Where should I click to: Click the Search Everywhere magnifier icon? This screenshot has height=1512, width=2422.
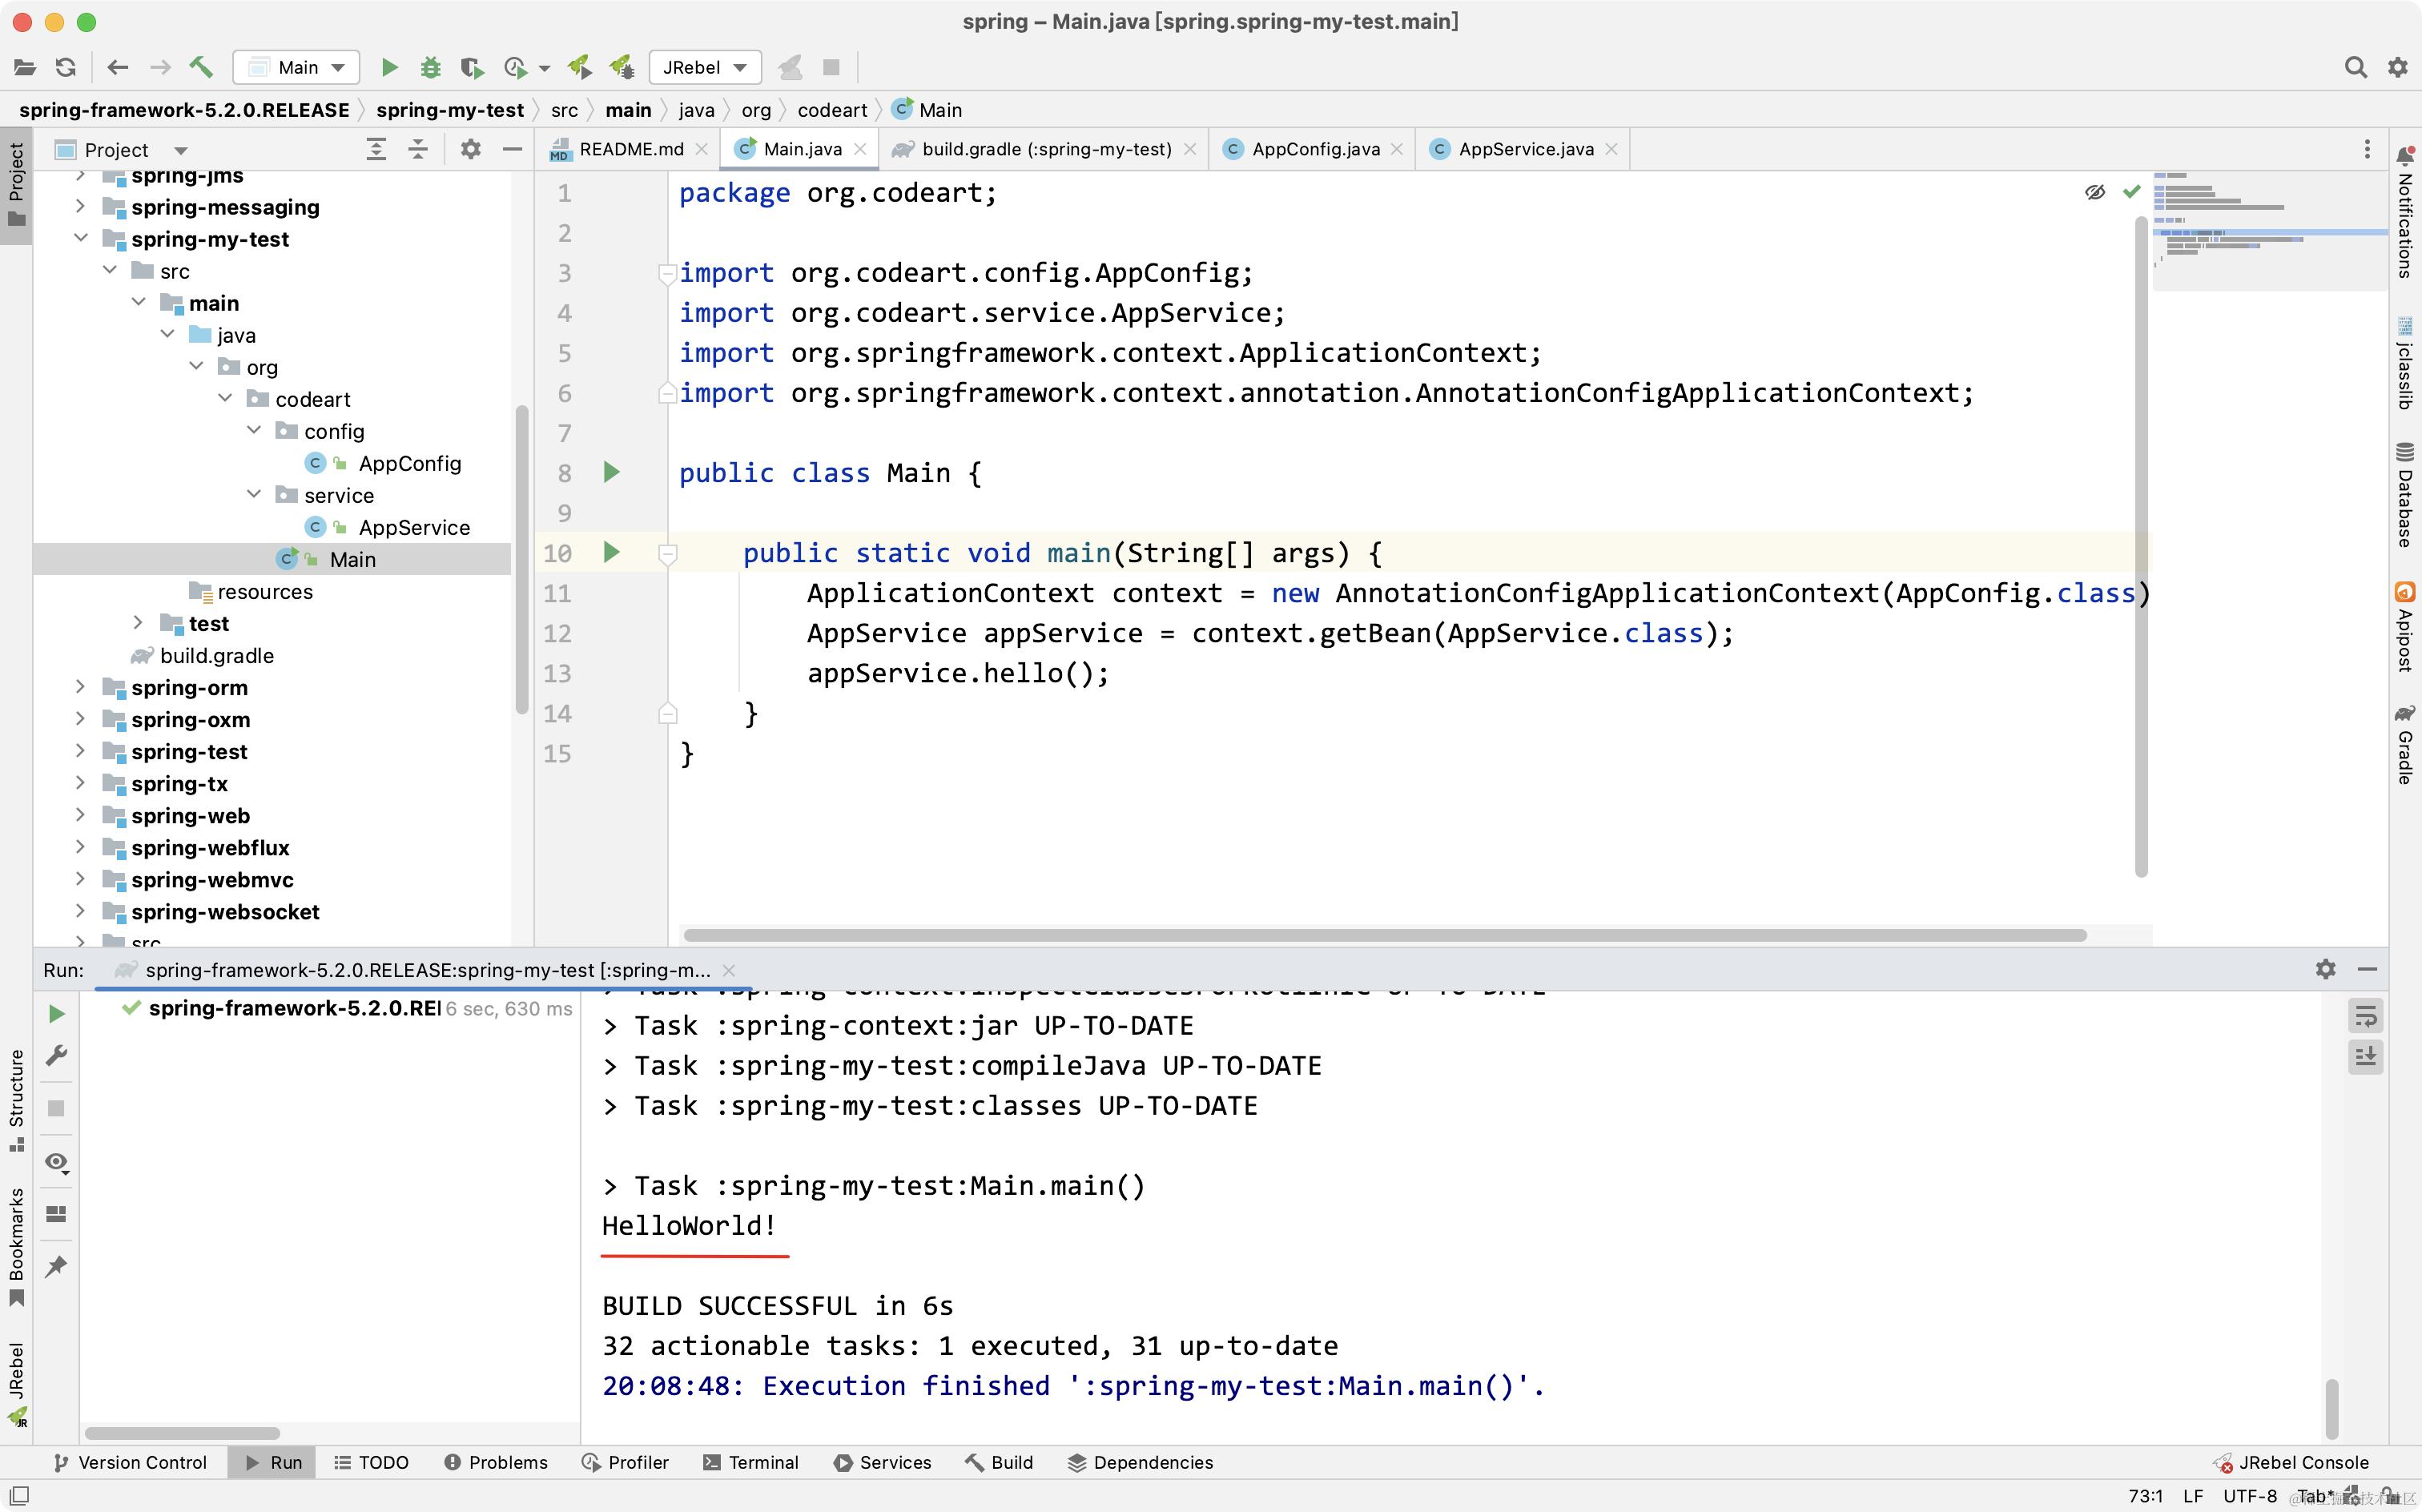point(2355,67)
